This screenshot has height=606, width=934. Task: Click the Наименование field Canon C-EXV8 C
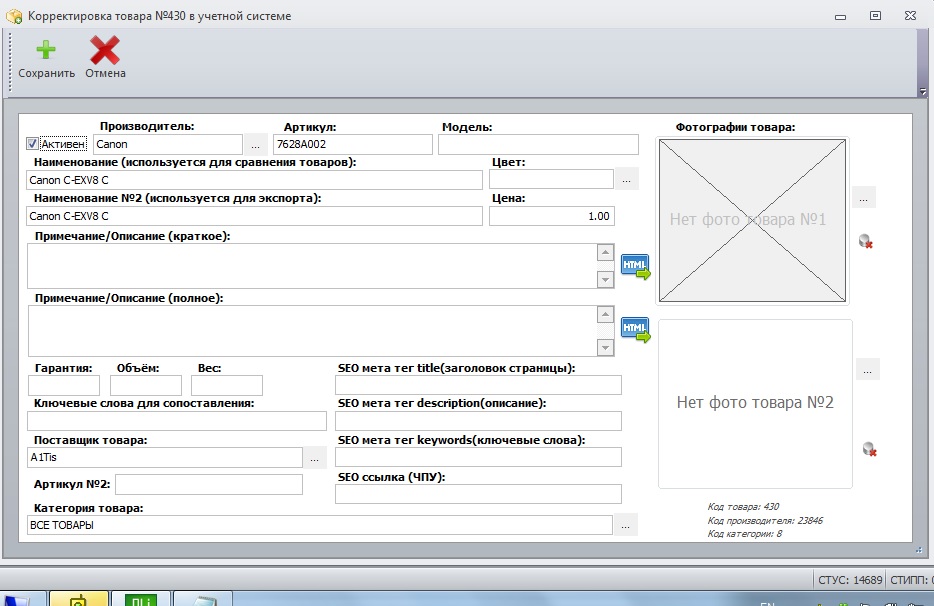click(x=254, y=180)
